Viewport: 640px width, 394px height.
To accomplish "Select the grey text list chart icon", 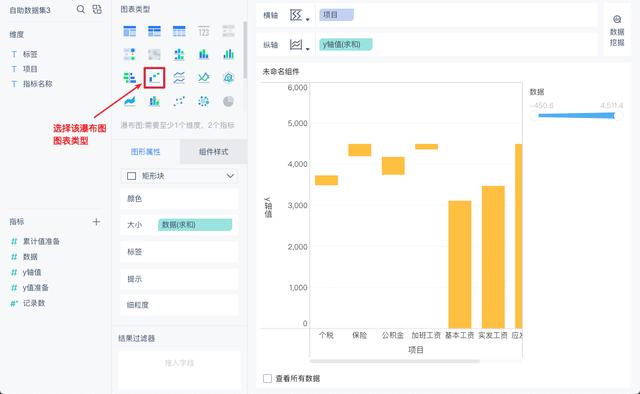I will (229, 31).
